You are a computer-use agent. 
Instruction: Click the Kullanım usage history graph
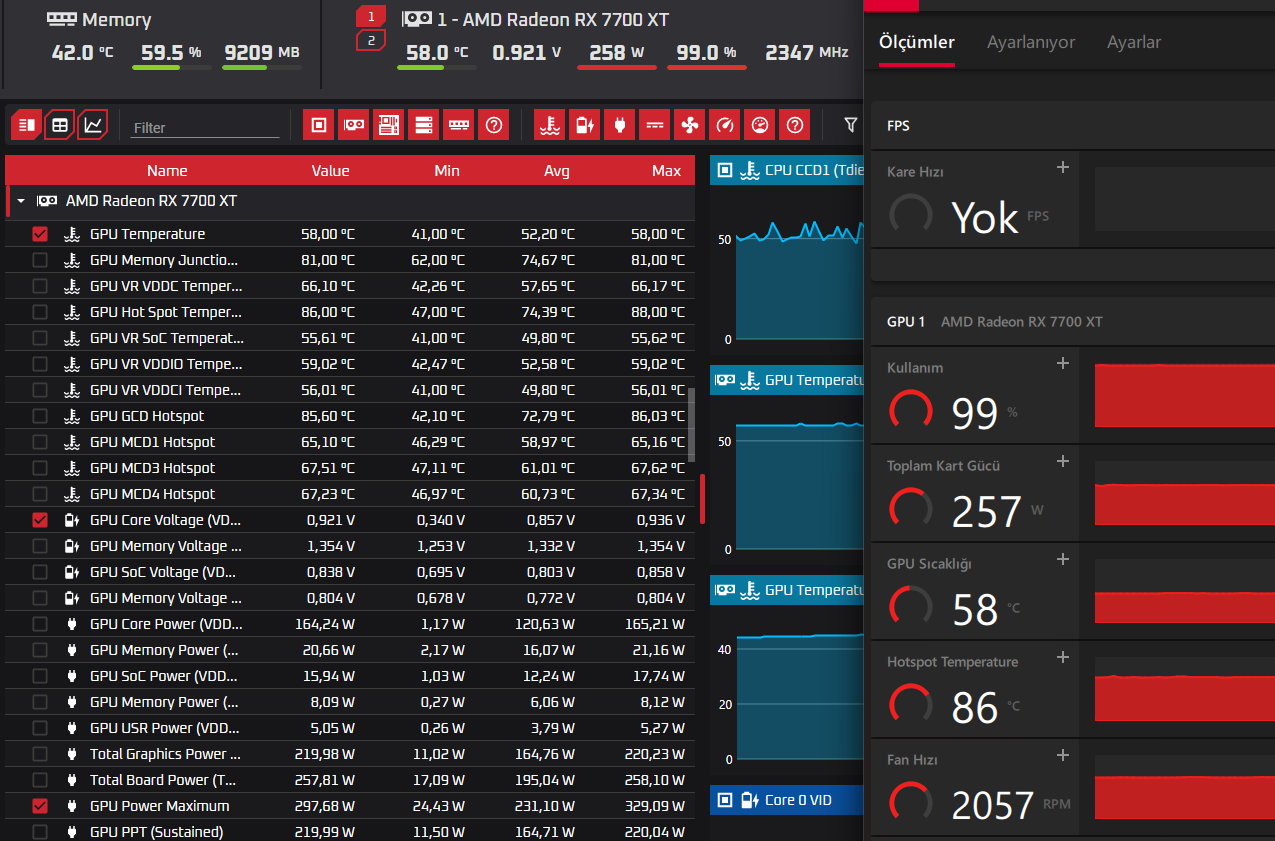pyautogui.click(x=1185, y=395)
